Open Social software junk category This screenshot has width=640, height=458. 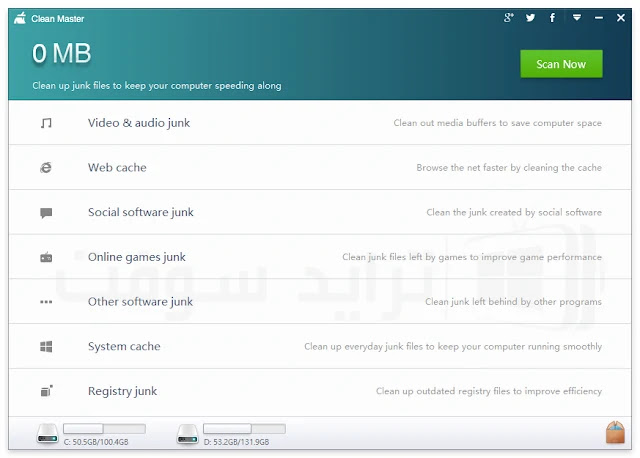(x=141, y=212)
